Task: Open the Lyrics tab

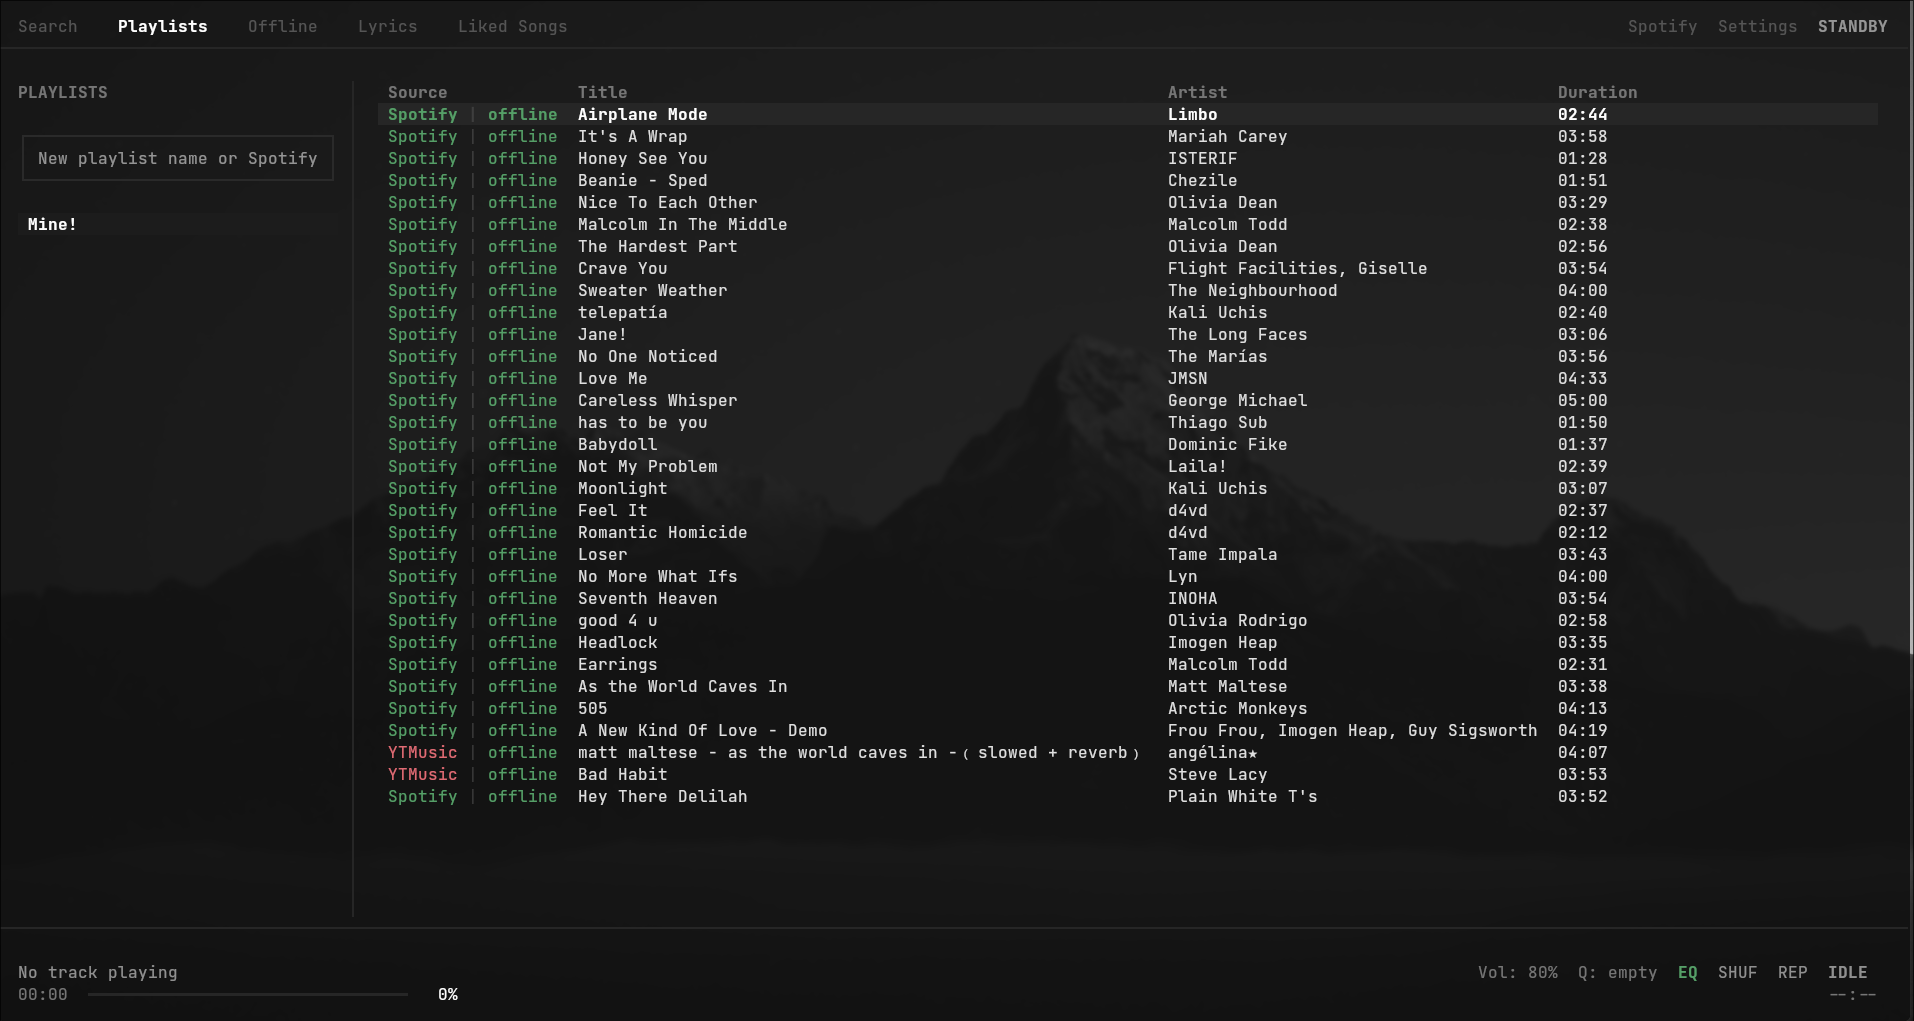Action: click(387, 26)
